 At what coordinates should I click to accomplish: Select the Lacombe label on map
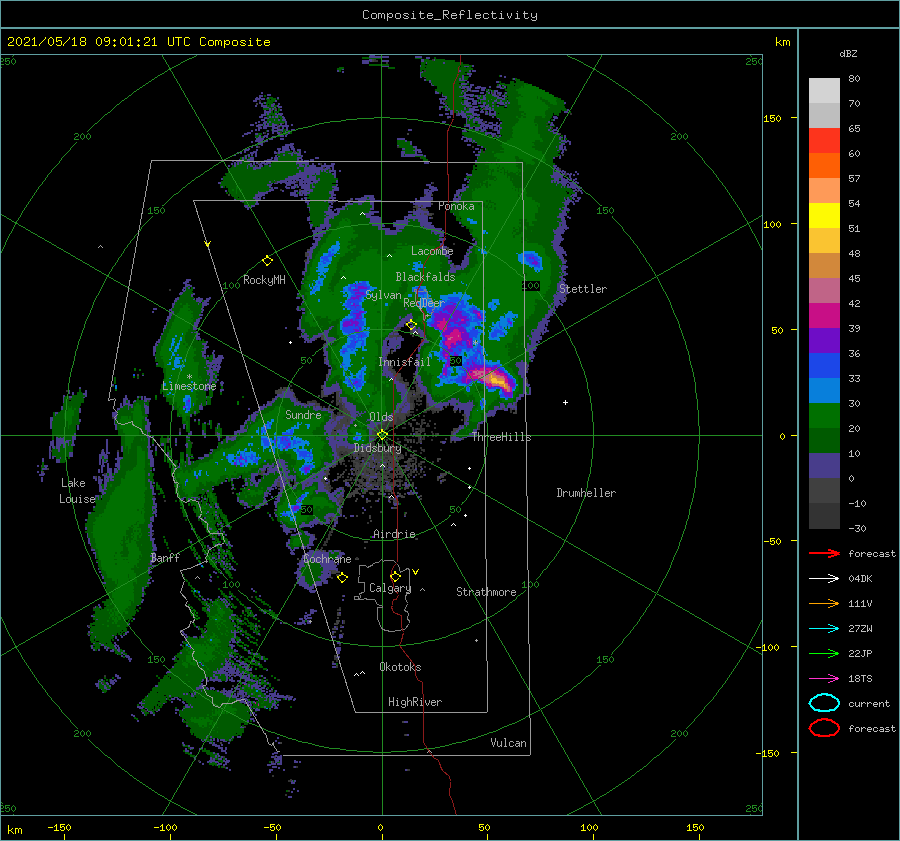pos(432,251)
